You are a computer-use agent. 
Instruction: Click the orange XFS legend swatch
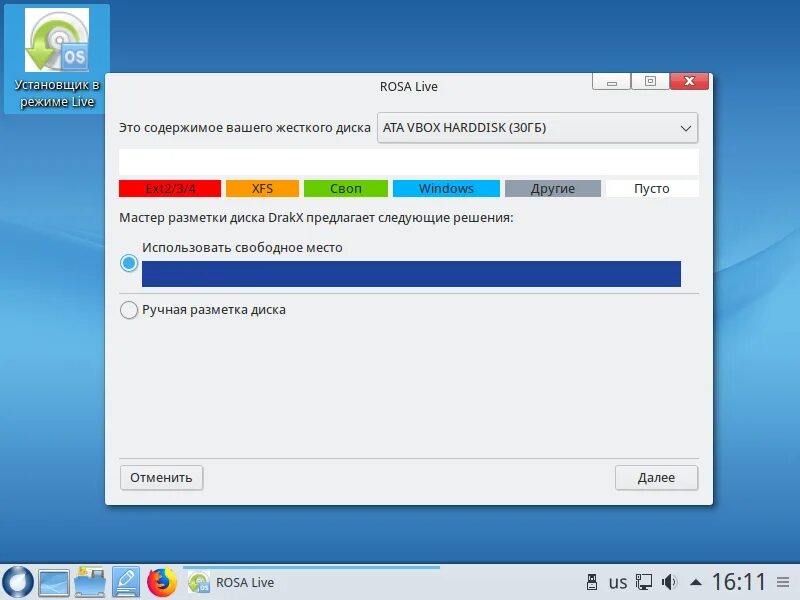[262, 188]
